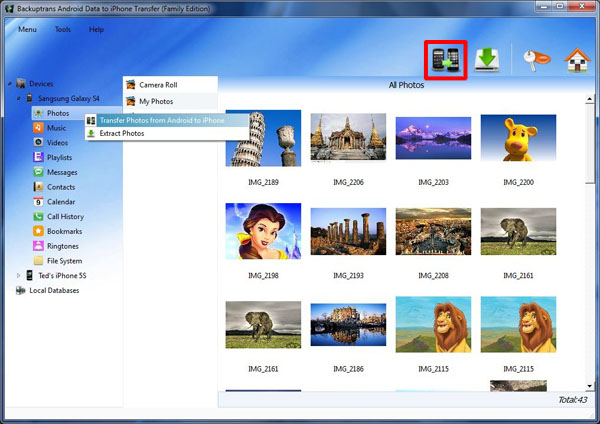Select the Messages tree item label
This screenshot has width=600, height=424.
[62, 172]
